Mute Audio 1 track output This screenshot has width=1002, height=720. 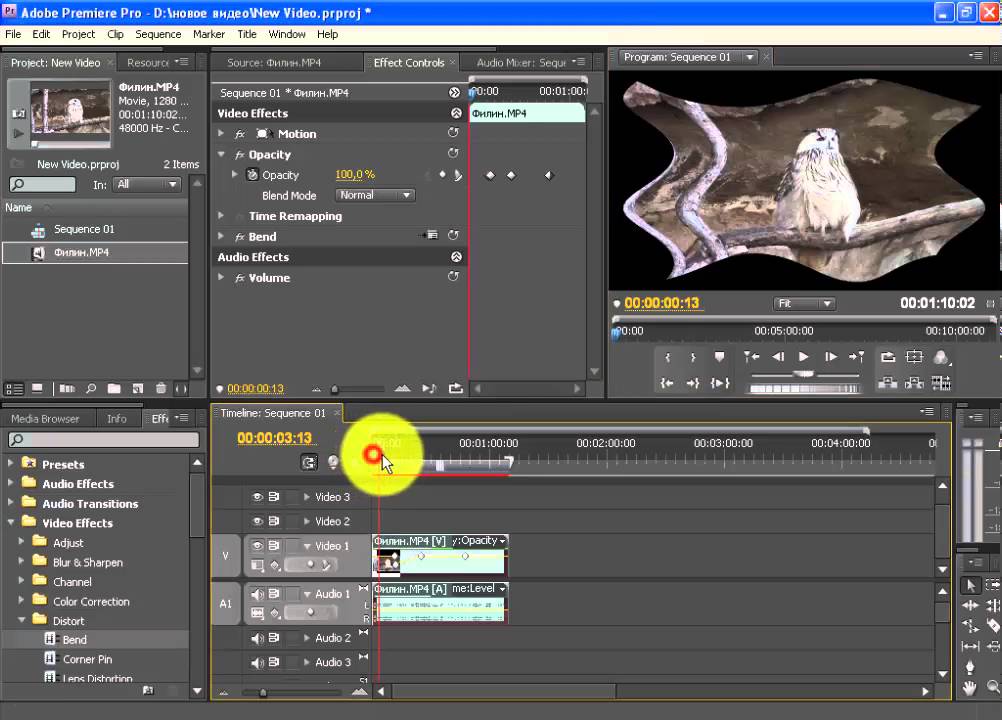(257, 594)
